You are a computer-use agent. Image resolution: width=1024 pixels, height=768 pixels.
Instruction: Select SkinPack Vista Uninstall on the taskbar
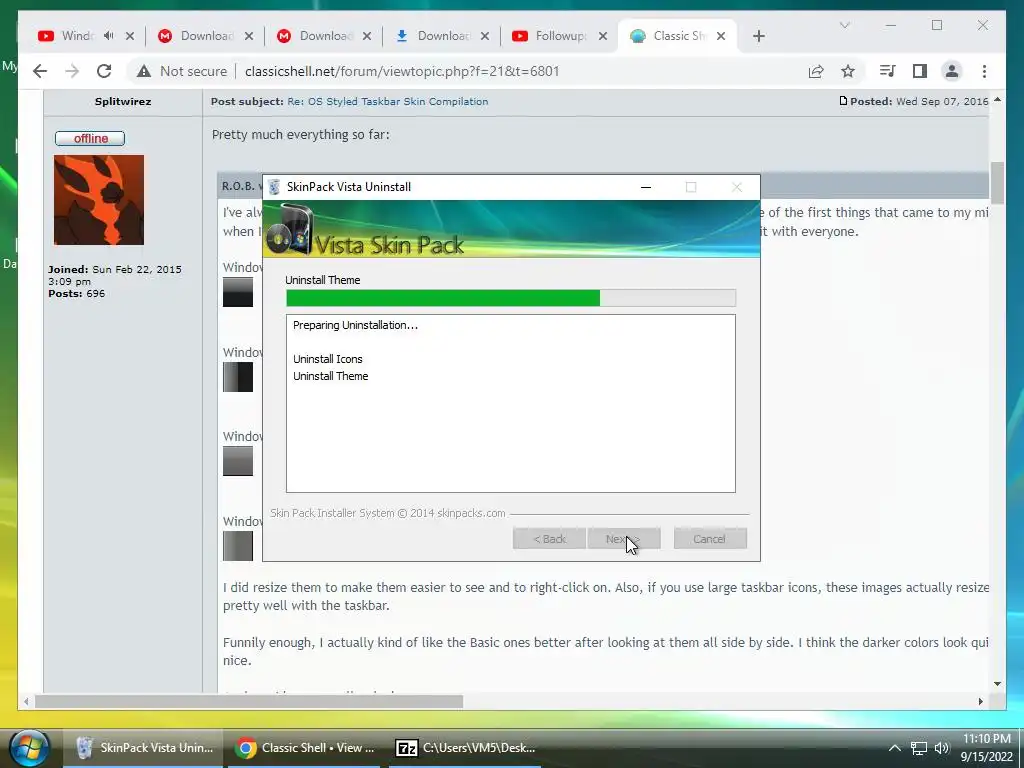pyautogui.click(x=145, y=748)
